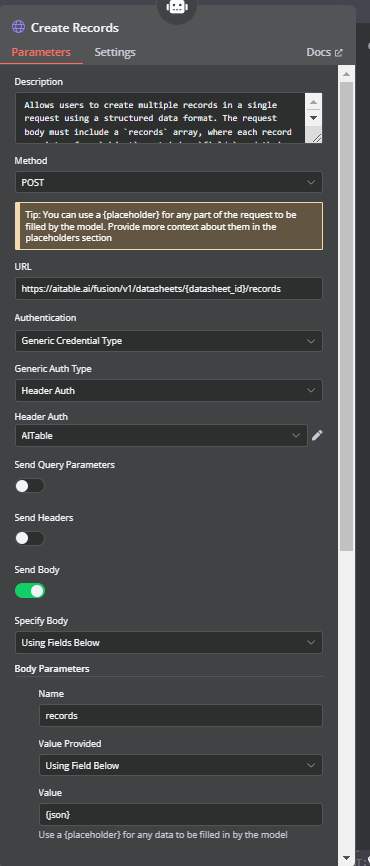The width and height of the screenshot is (370, 866).
Task: Click the Docs external link icon
Action: [339, 53]
